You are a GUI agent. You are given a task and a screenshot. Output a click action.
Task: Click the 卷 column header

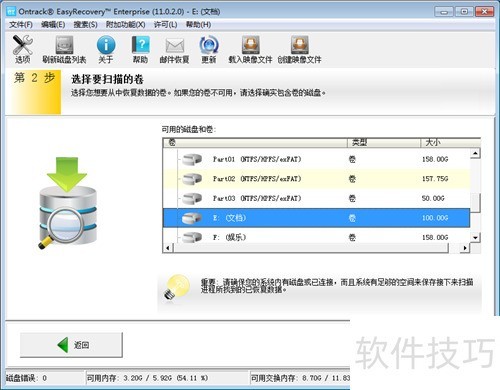[x=255, y=143]
